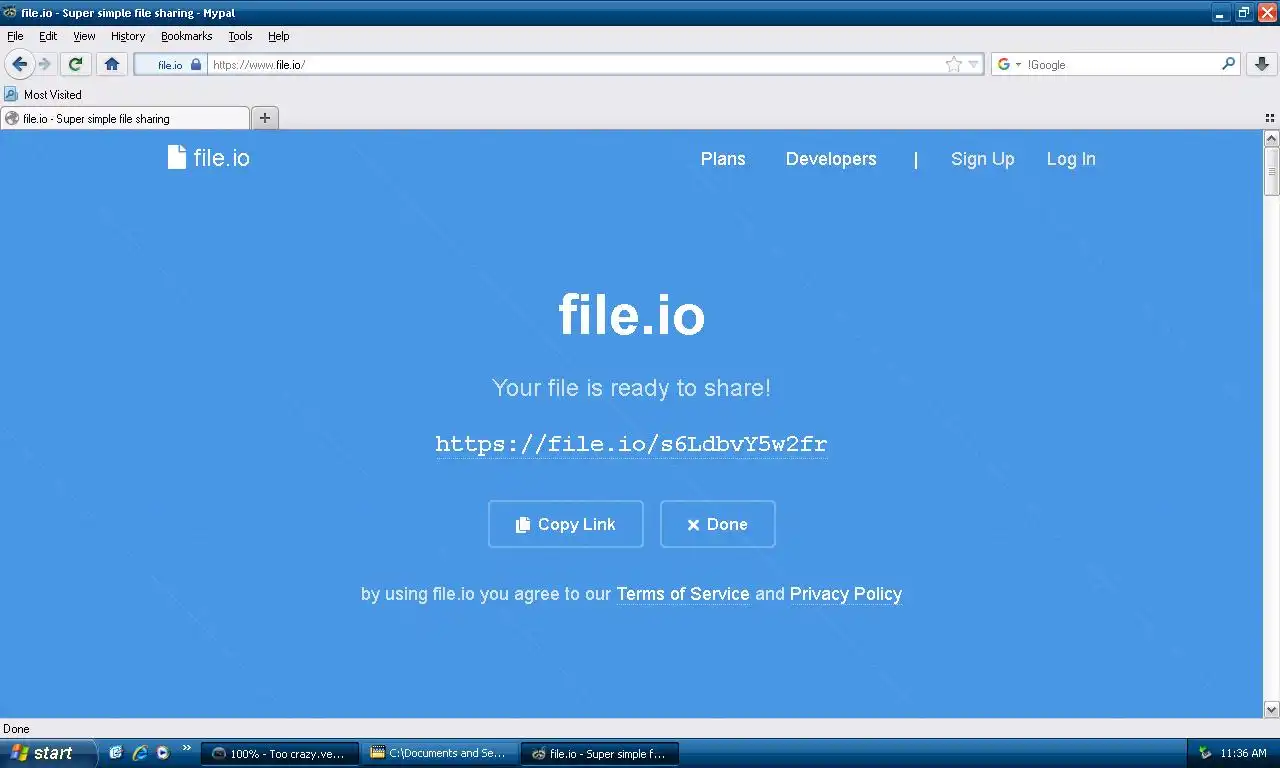Click the vertical scrollbar thumb

click(x=1271, y=171)
